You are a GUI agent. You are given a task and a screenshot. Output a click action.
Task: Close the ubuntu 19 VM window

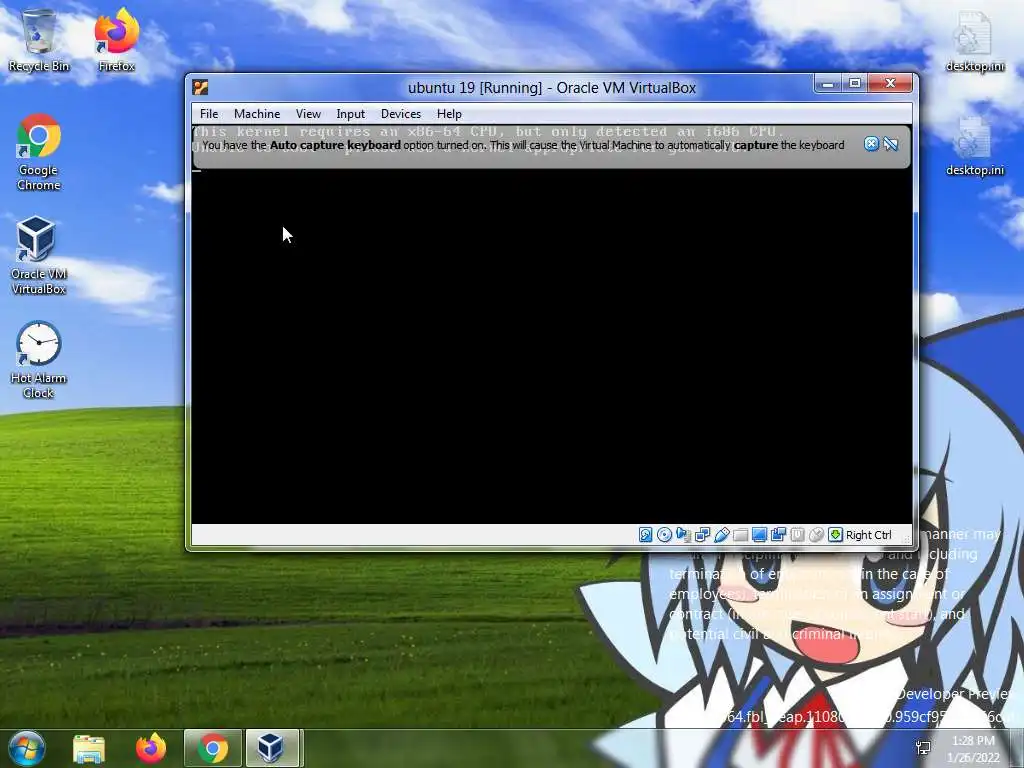point(890,84)
